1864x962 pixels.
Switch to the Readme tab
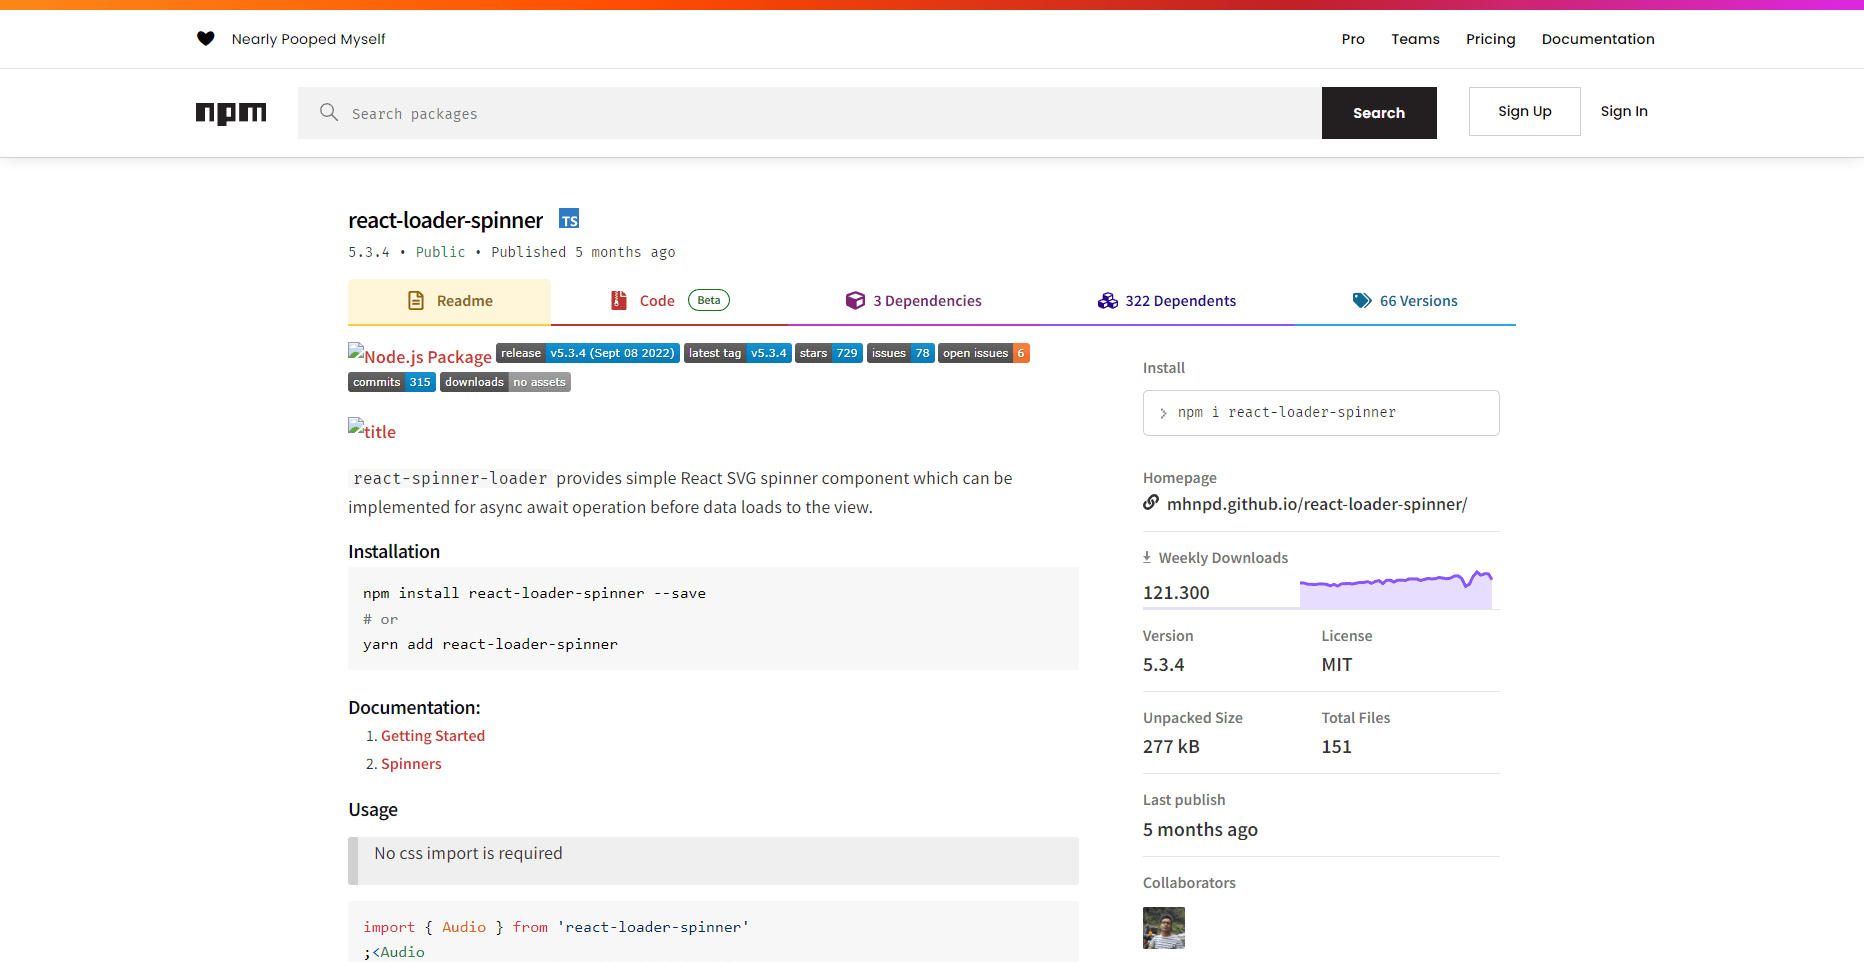450,301
